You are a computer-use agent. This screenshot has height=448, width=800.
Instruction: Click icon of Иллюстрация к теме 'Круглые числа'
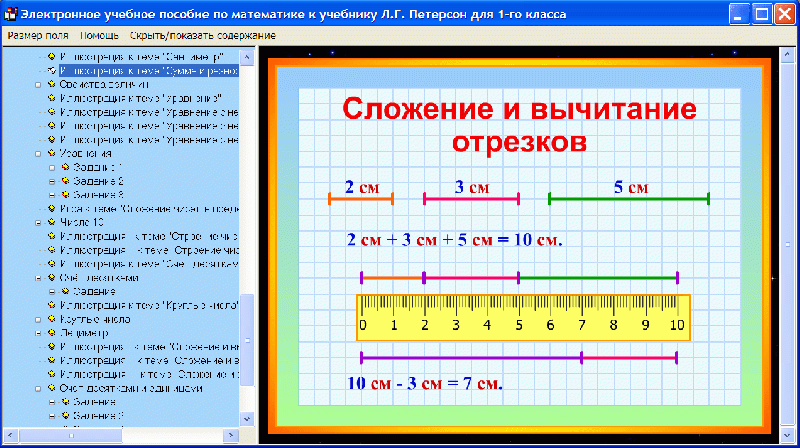pos(52,305)
